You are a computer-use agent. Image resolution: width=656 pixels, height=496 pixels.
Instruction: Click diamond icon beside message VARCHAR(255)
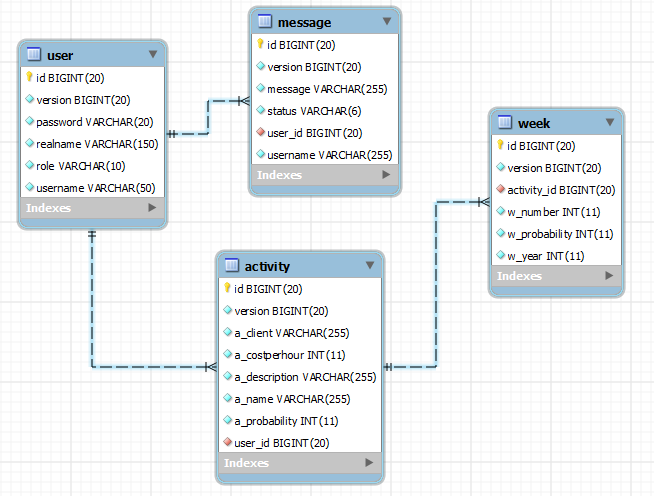260,88
